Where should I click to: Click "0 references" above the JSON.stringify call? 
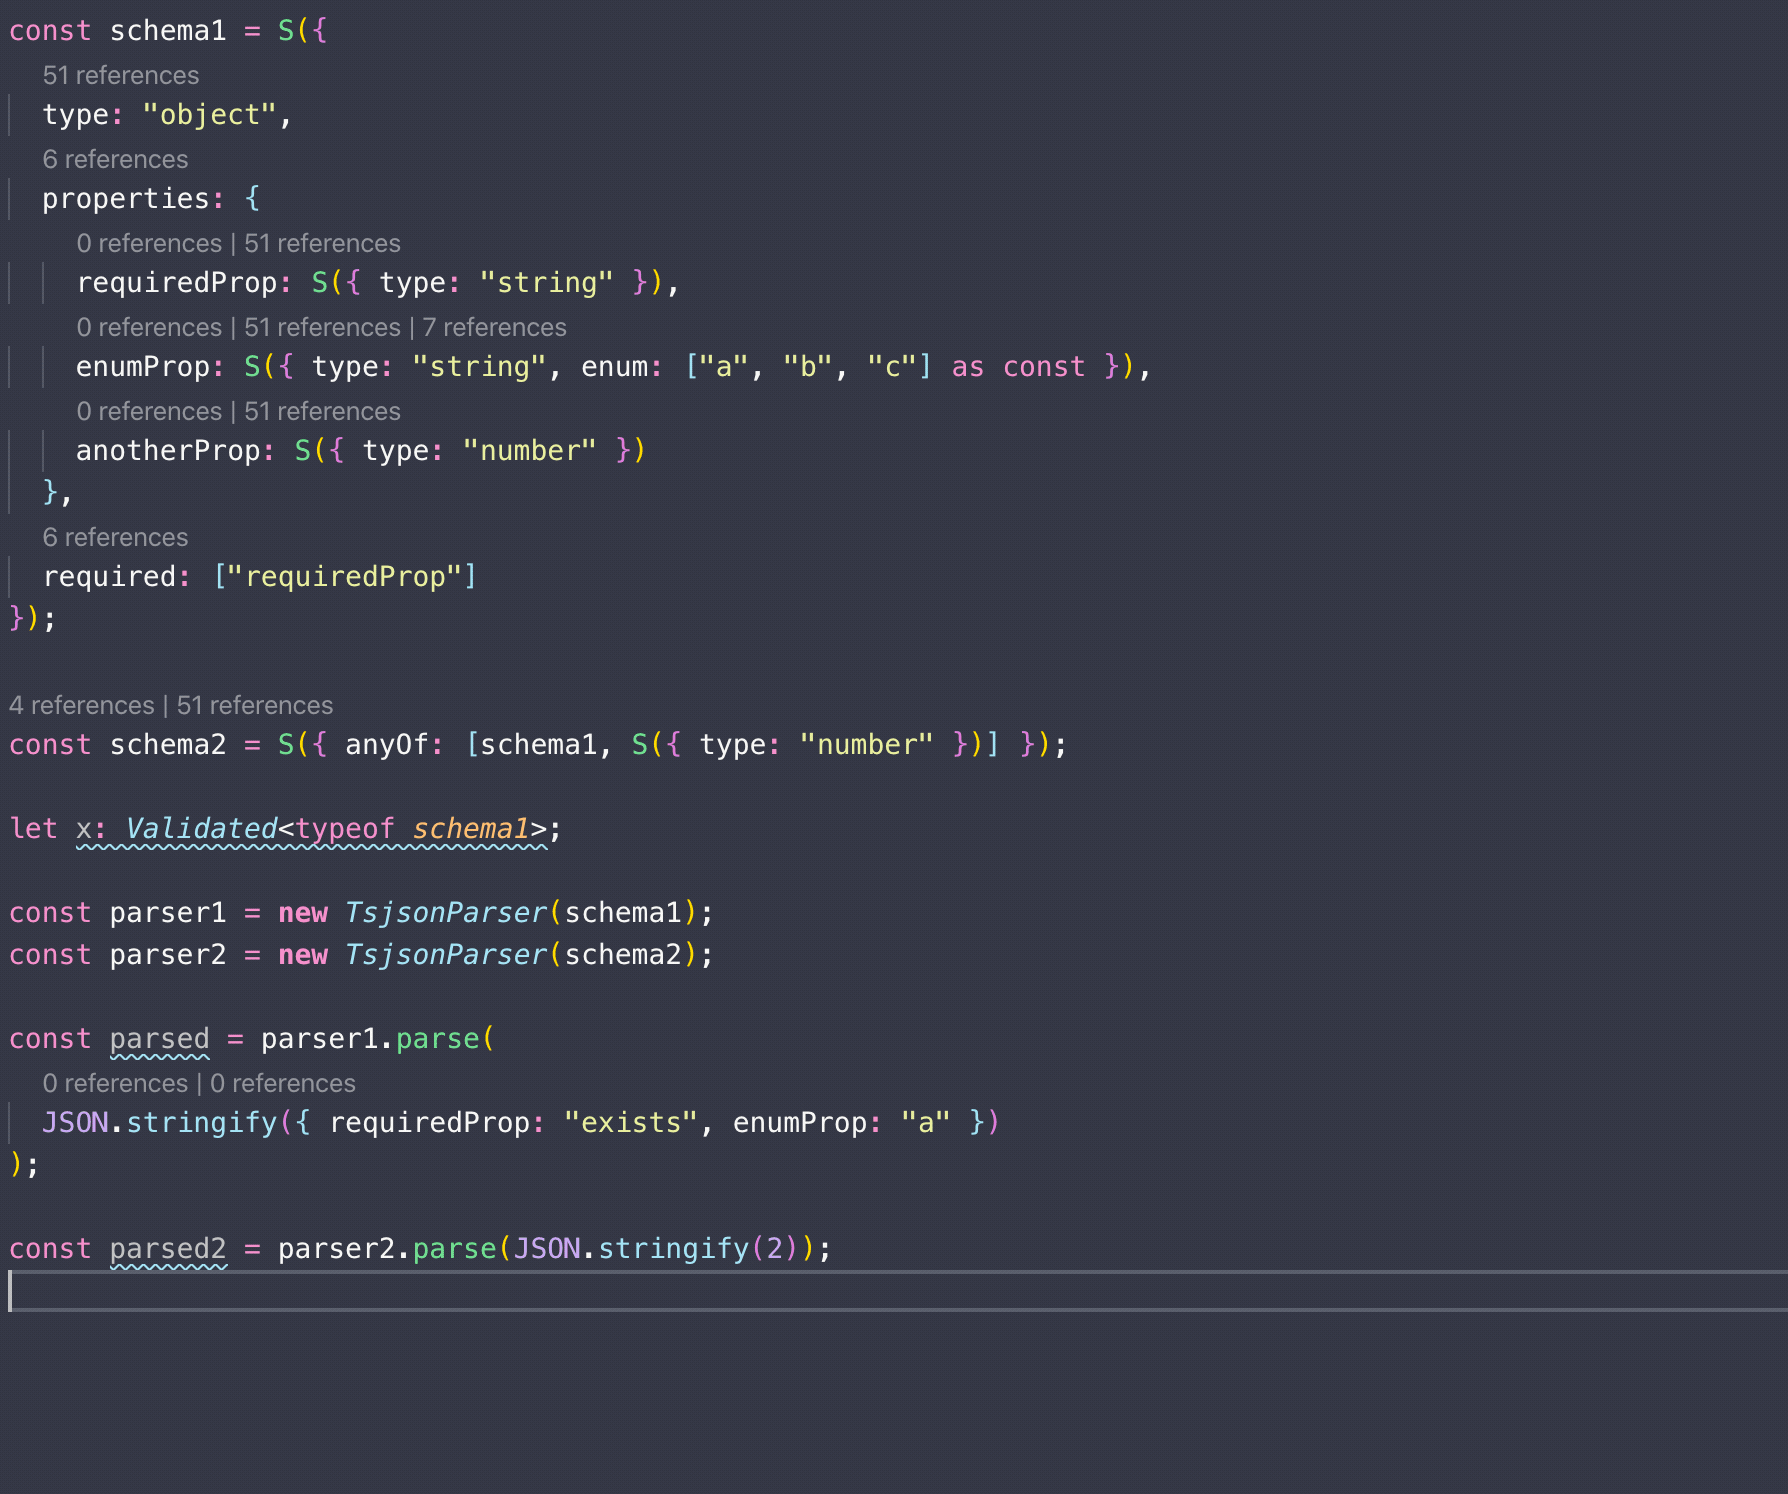[116, 1083]
